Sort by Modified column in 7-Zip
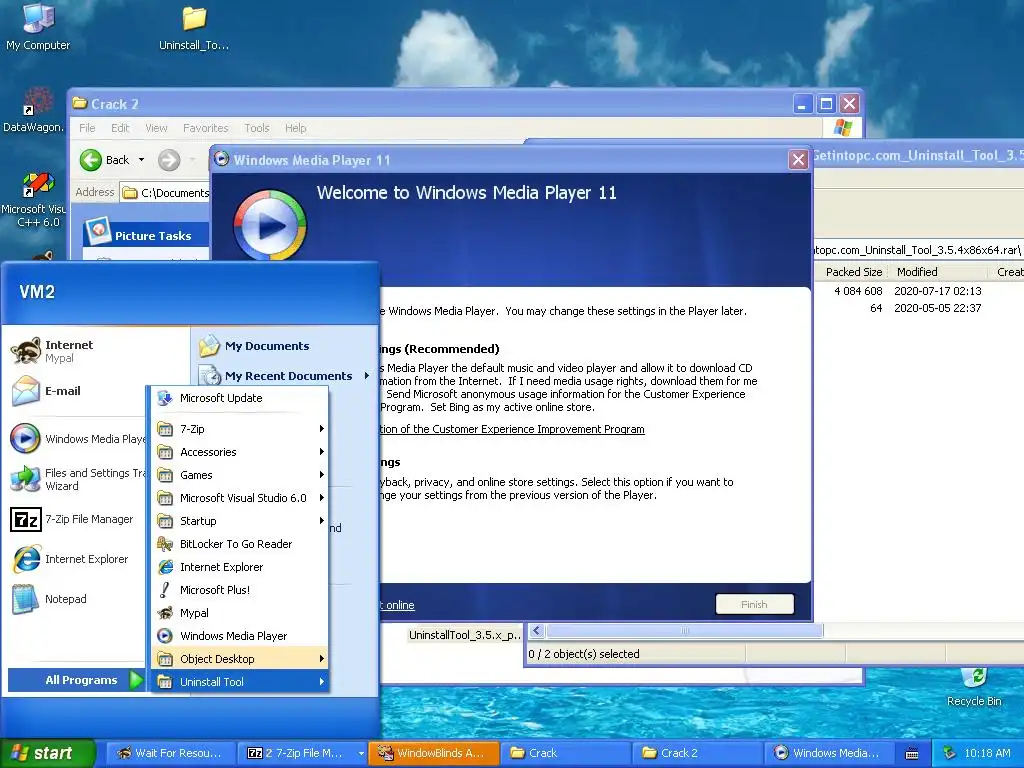Screen dimensions: 1024x768 938,272
